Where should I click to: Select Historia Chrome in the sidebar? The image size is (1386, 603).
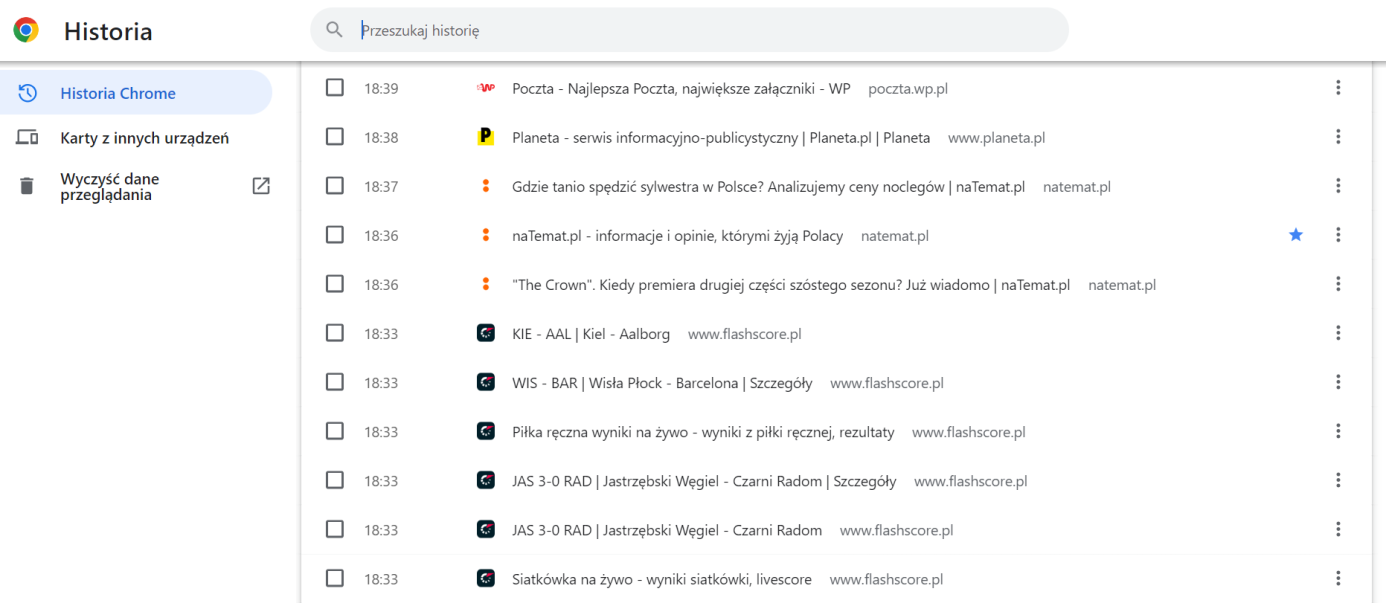point(118,93)
